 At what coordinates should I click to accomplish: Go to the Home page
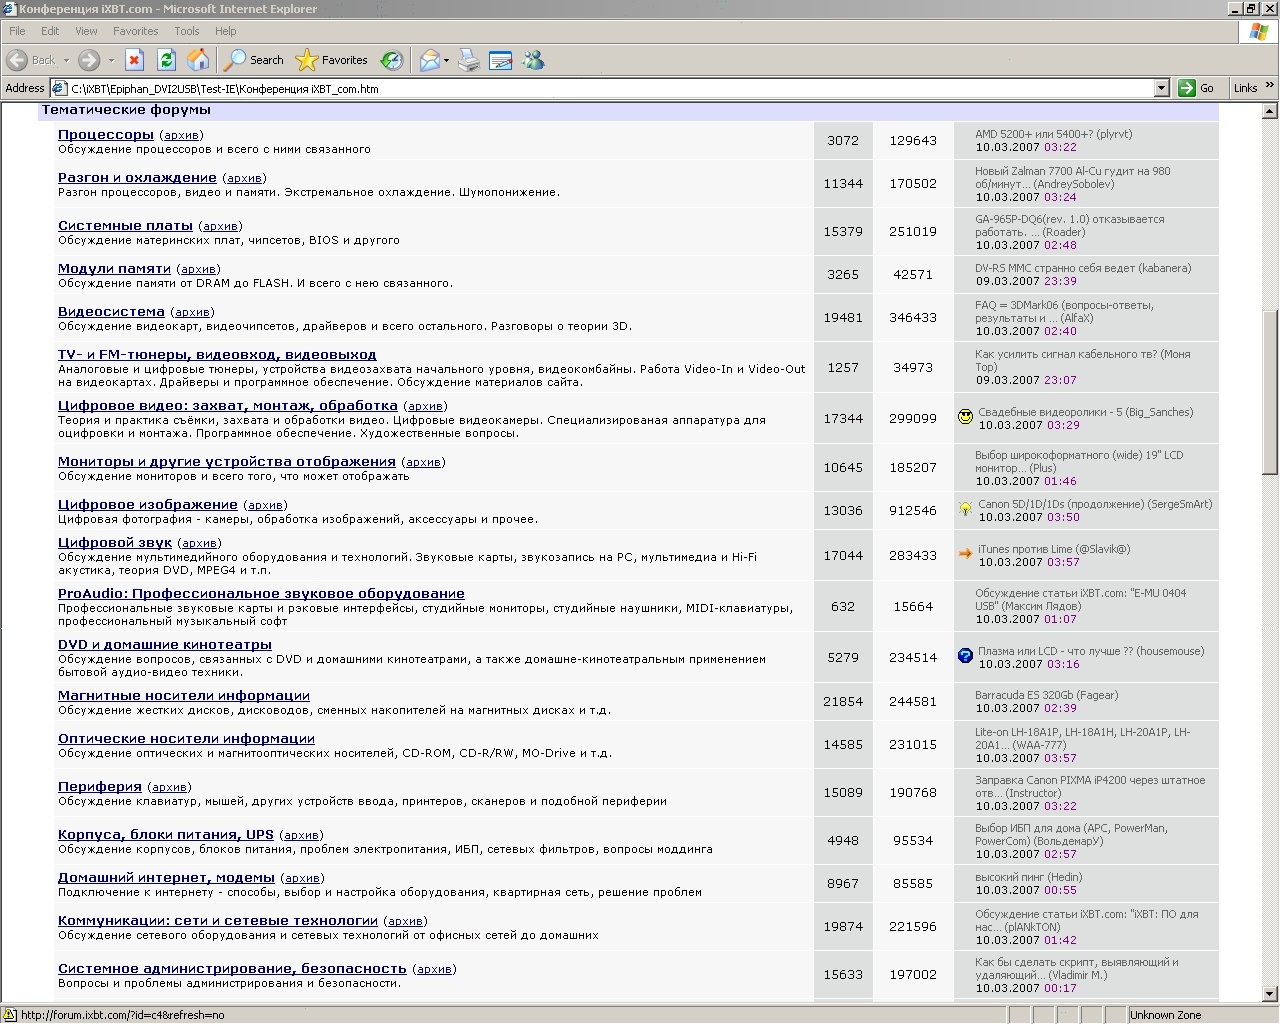pos(198,60)
